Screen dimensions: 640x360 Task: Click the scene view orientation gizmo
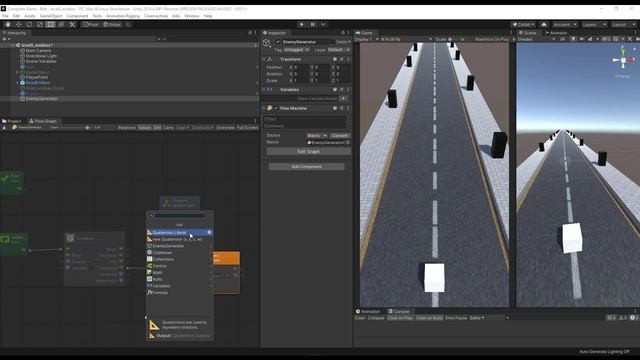(623, 60)
